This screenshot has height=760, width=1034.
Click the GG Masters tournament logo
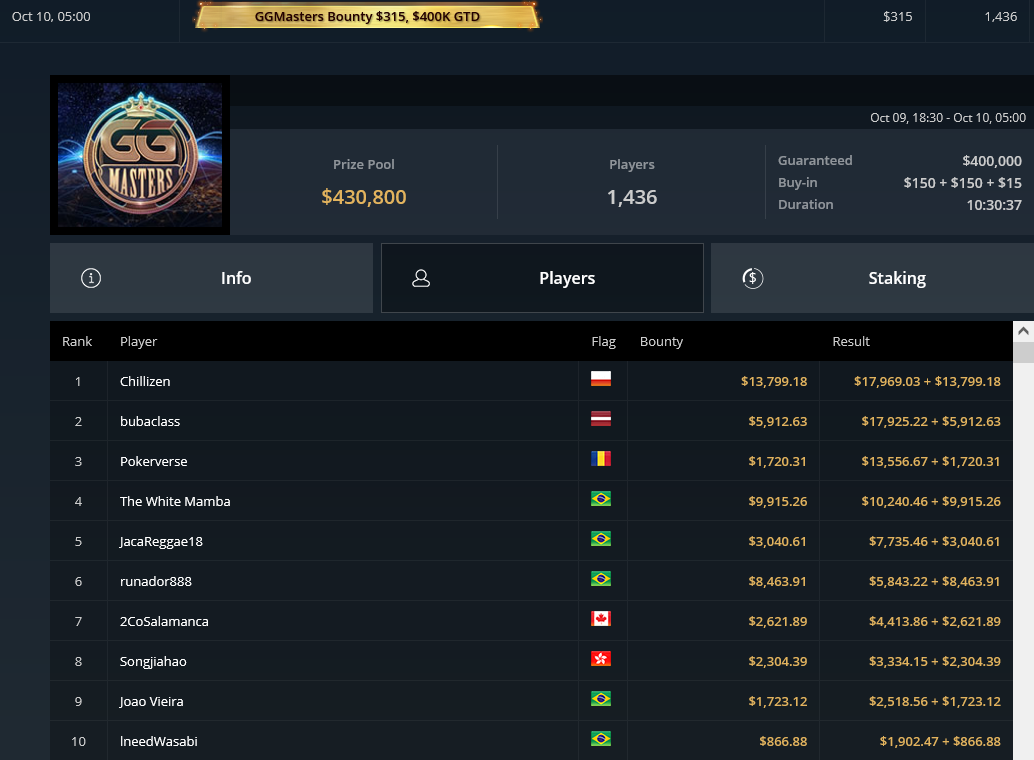click(140, 155)
